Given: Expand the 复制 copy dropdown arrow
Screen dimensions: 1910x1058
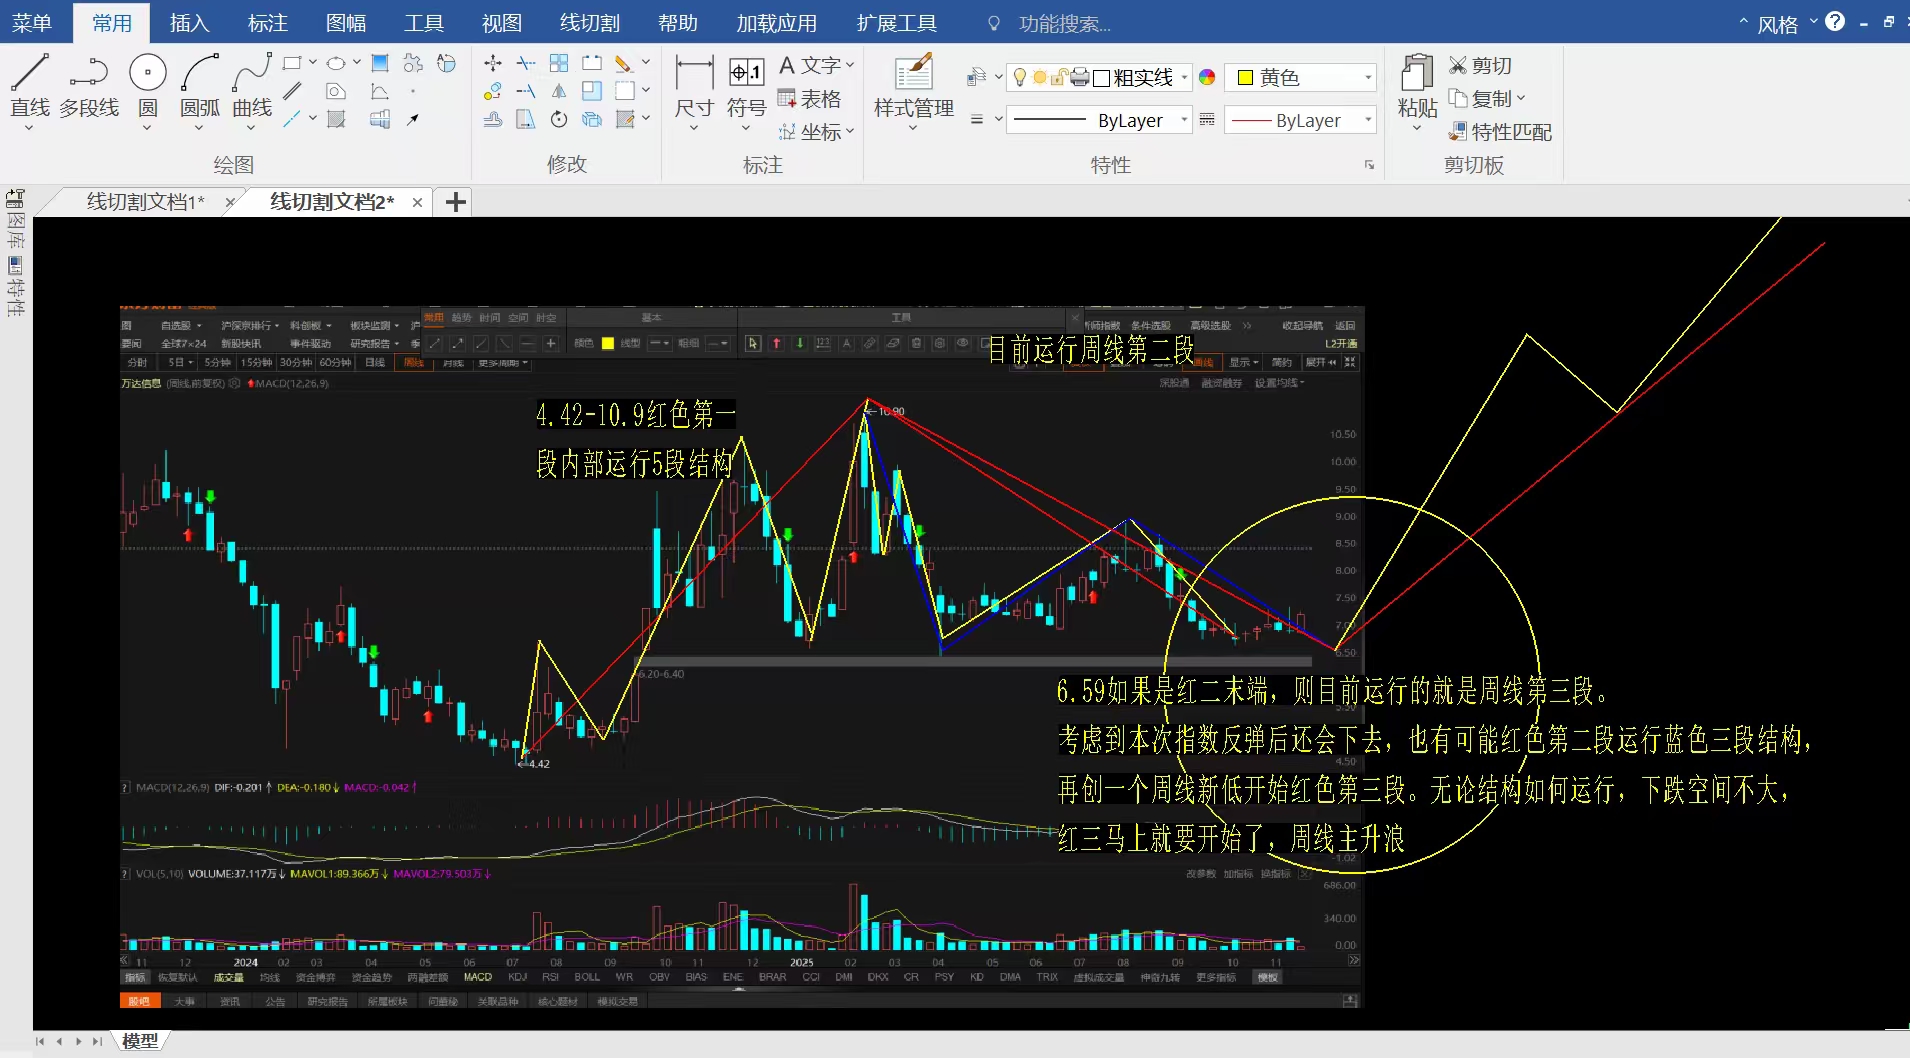Looking at the screenshot, I should [1521, 98].
